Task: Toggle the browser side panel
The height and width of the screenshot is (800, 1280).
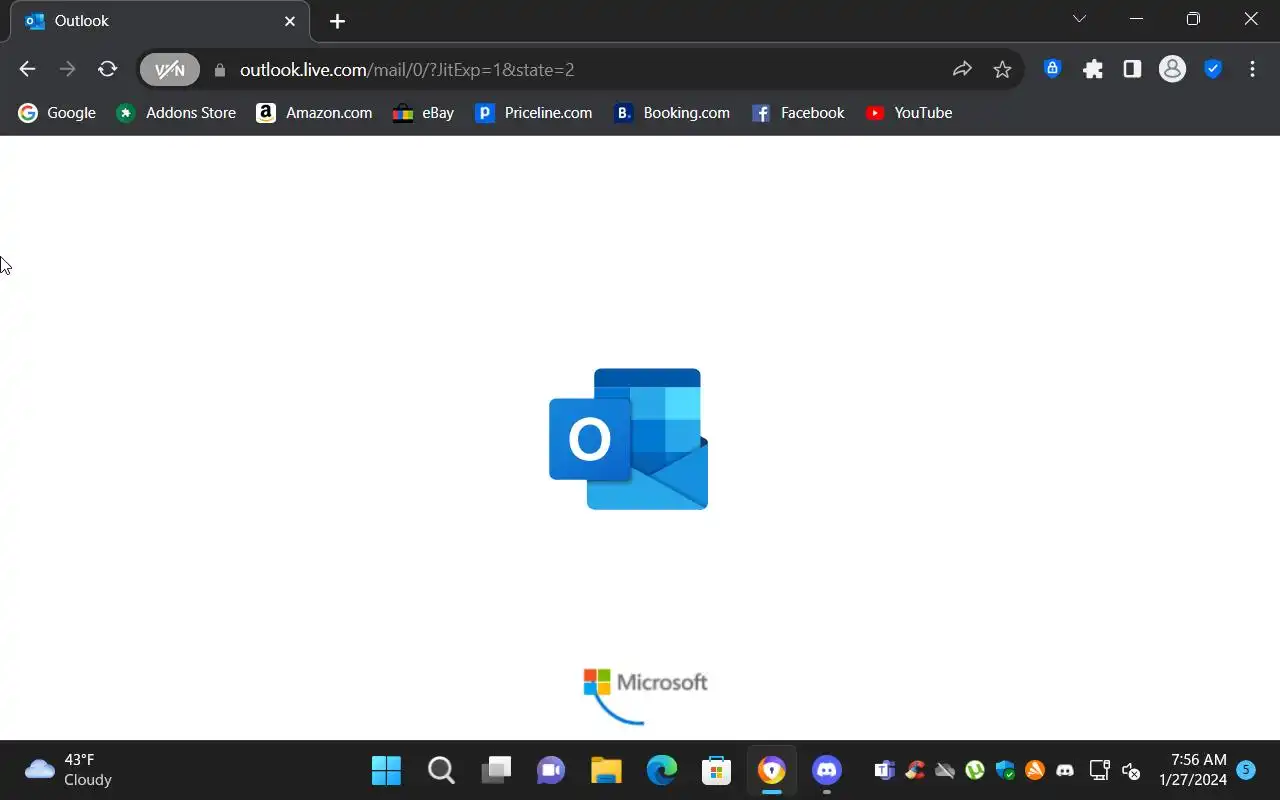Action: click(1132, 69)
